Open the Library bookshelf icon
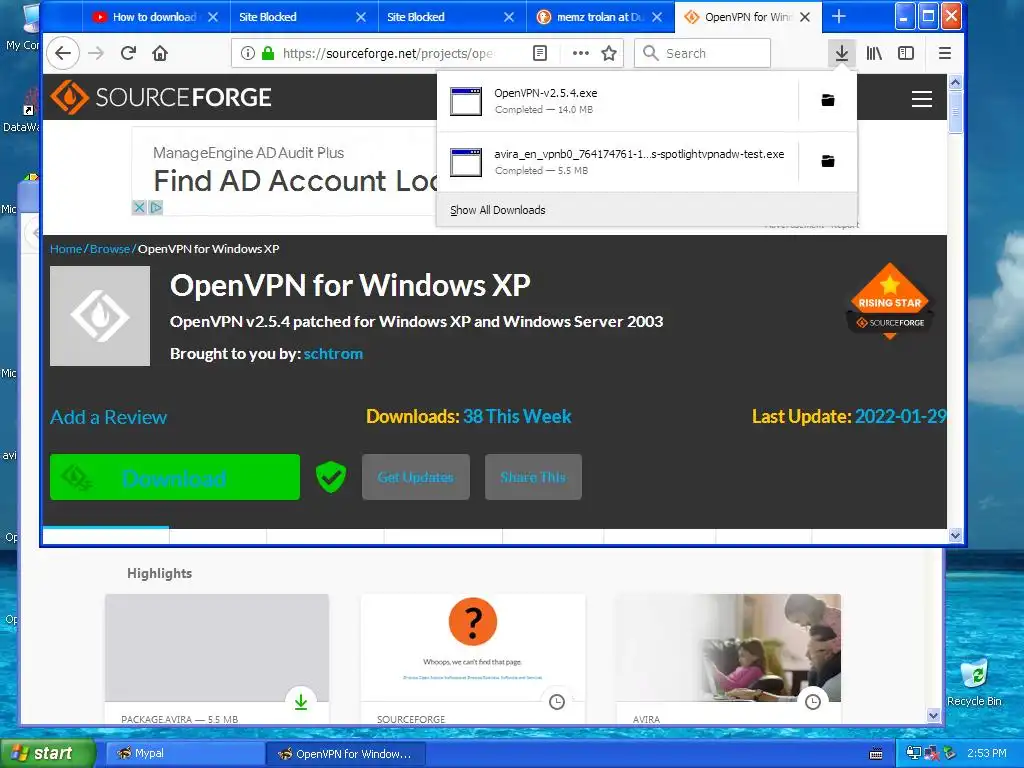The width and height of the screenshot is (1024, 768). coord(874,54)
